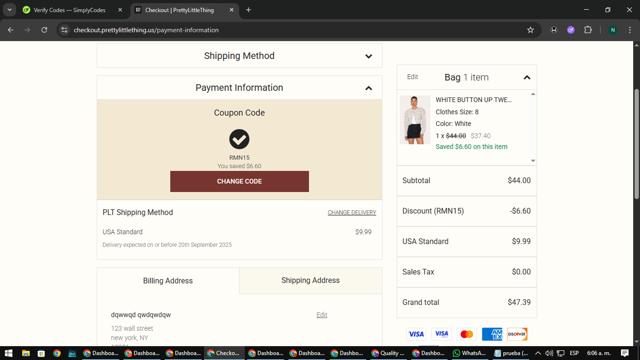Click the WHITE BUTTON UP TWE... product title

pyautogui.click(x=473, y=100)
